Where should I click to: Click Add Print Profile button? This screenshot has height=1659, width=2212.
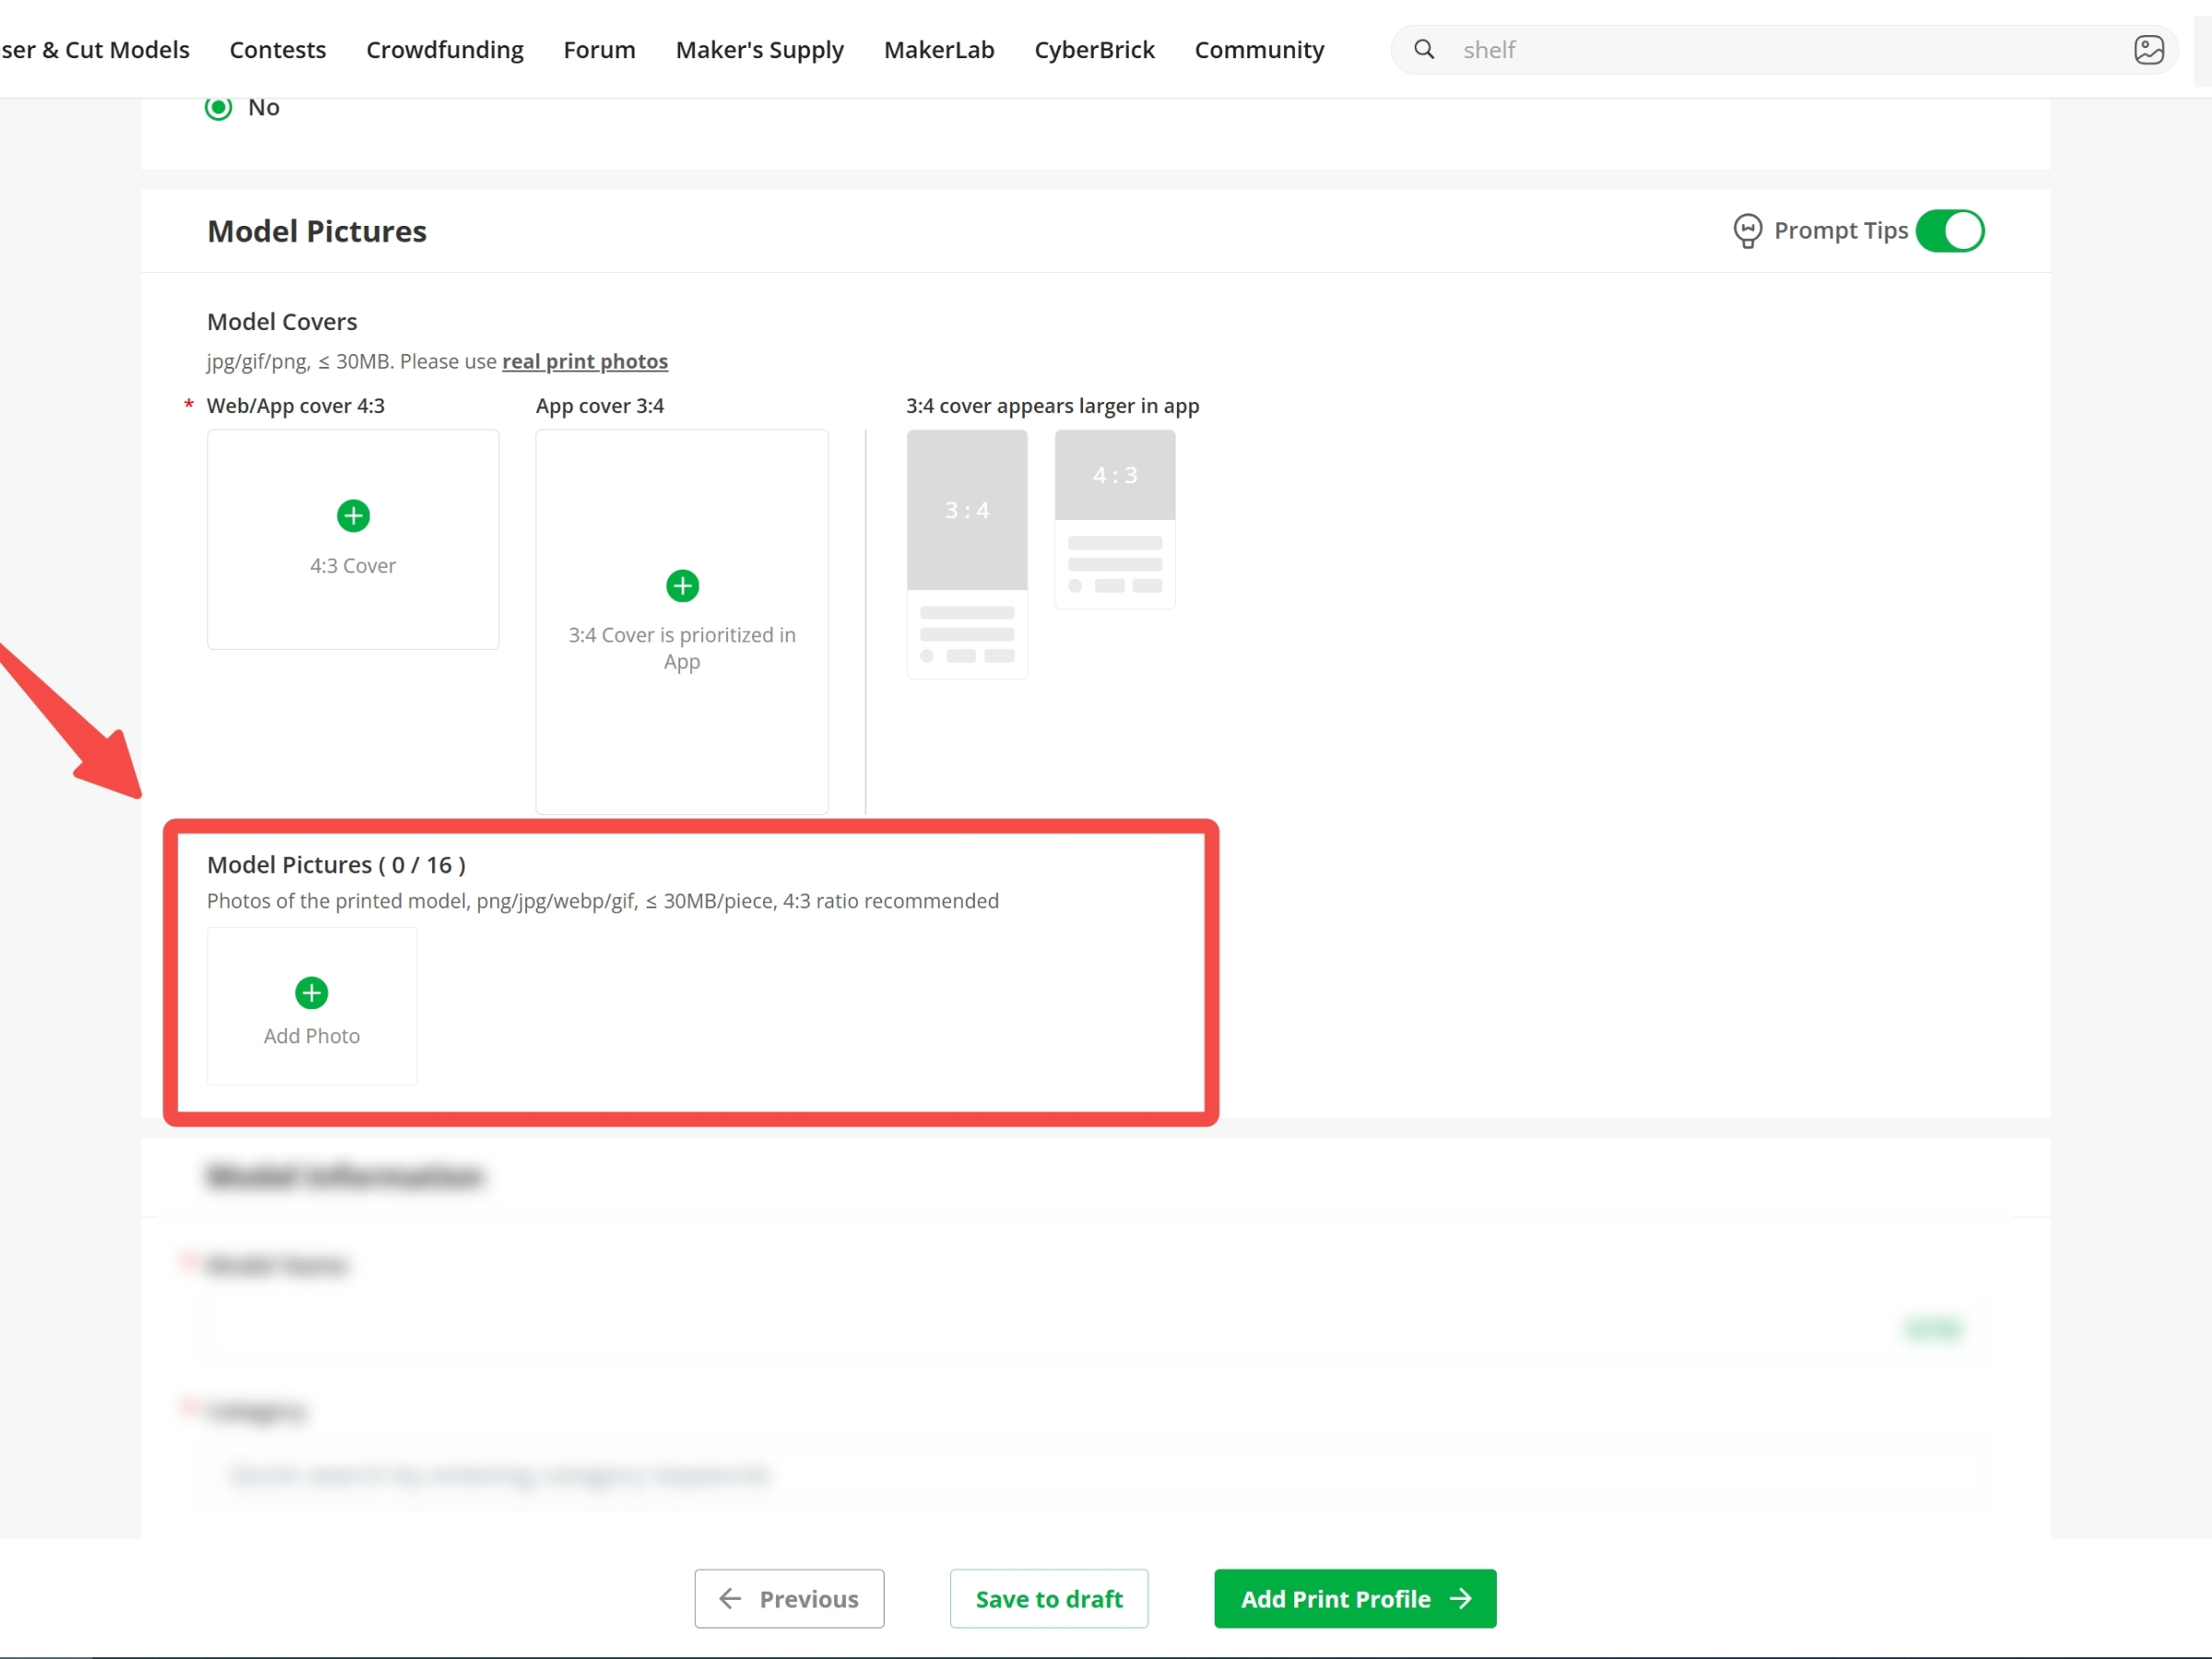coord(1355,1598)
